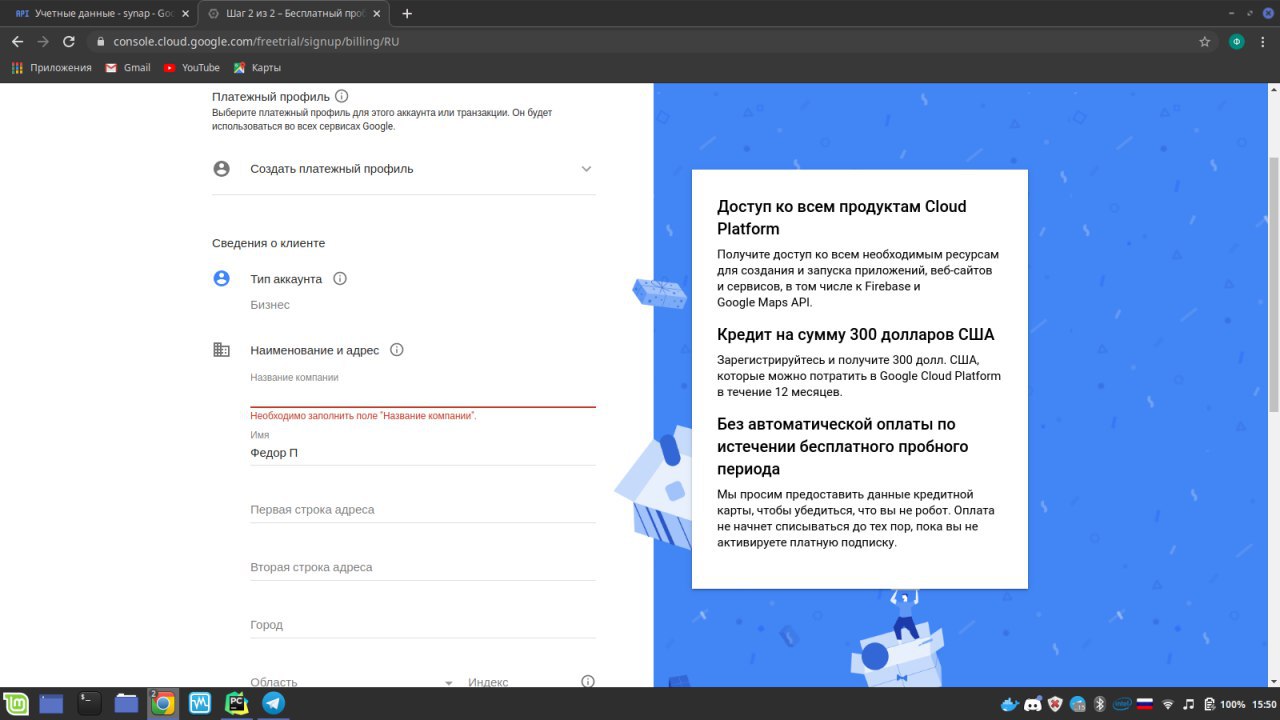This screenshot has width=1280, height=720.
Task: Open the Linux Mint start menu
Action: (14, 703)
